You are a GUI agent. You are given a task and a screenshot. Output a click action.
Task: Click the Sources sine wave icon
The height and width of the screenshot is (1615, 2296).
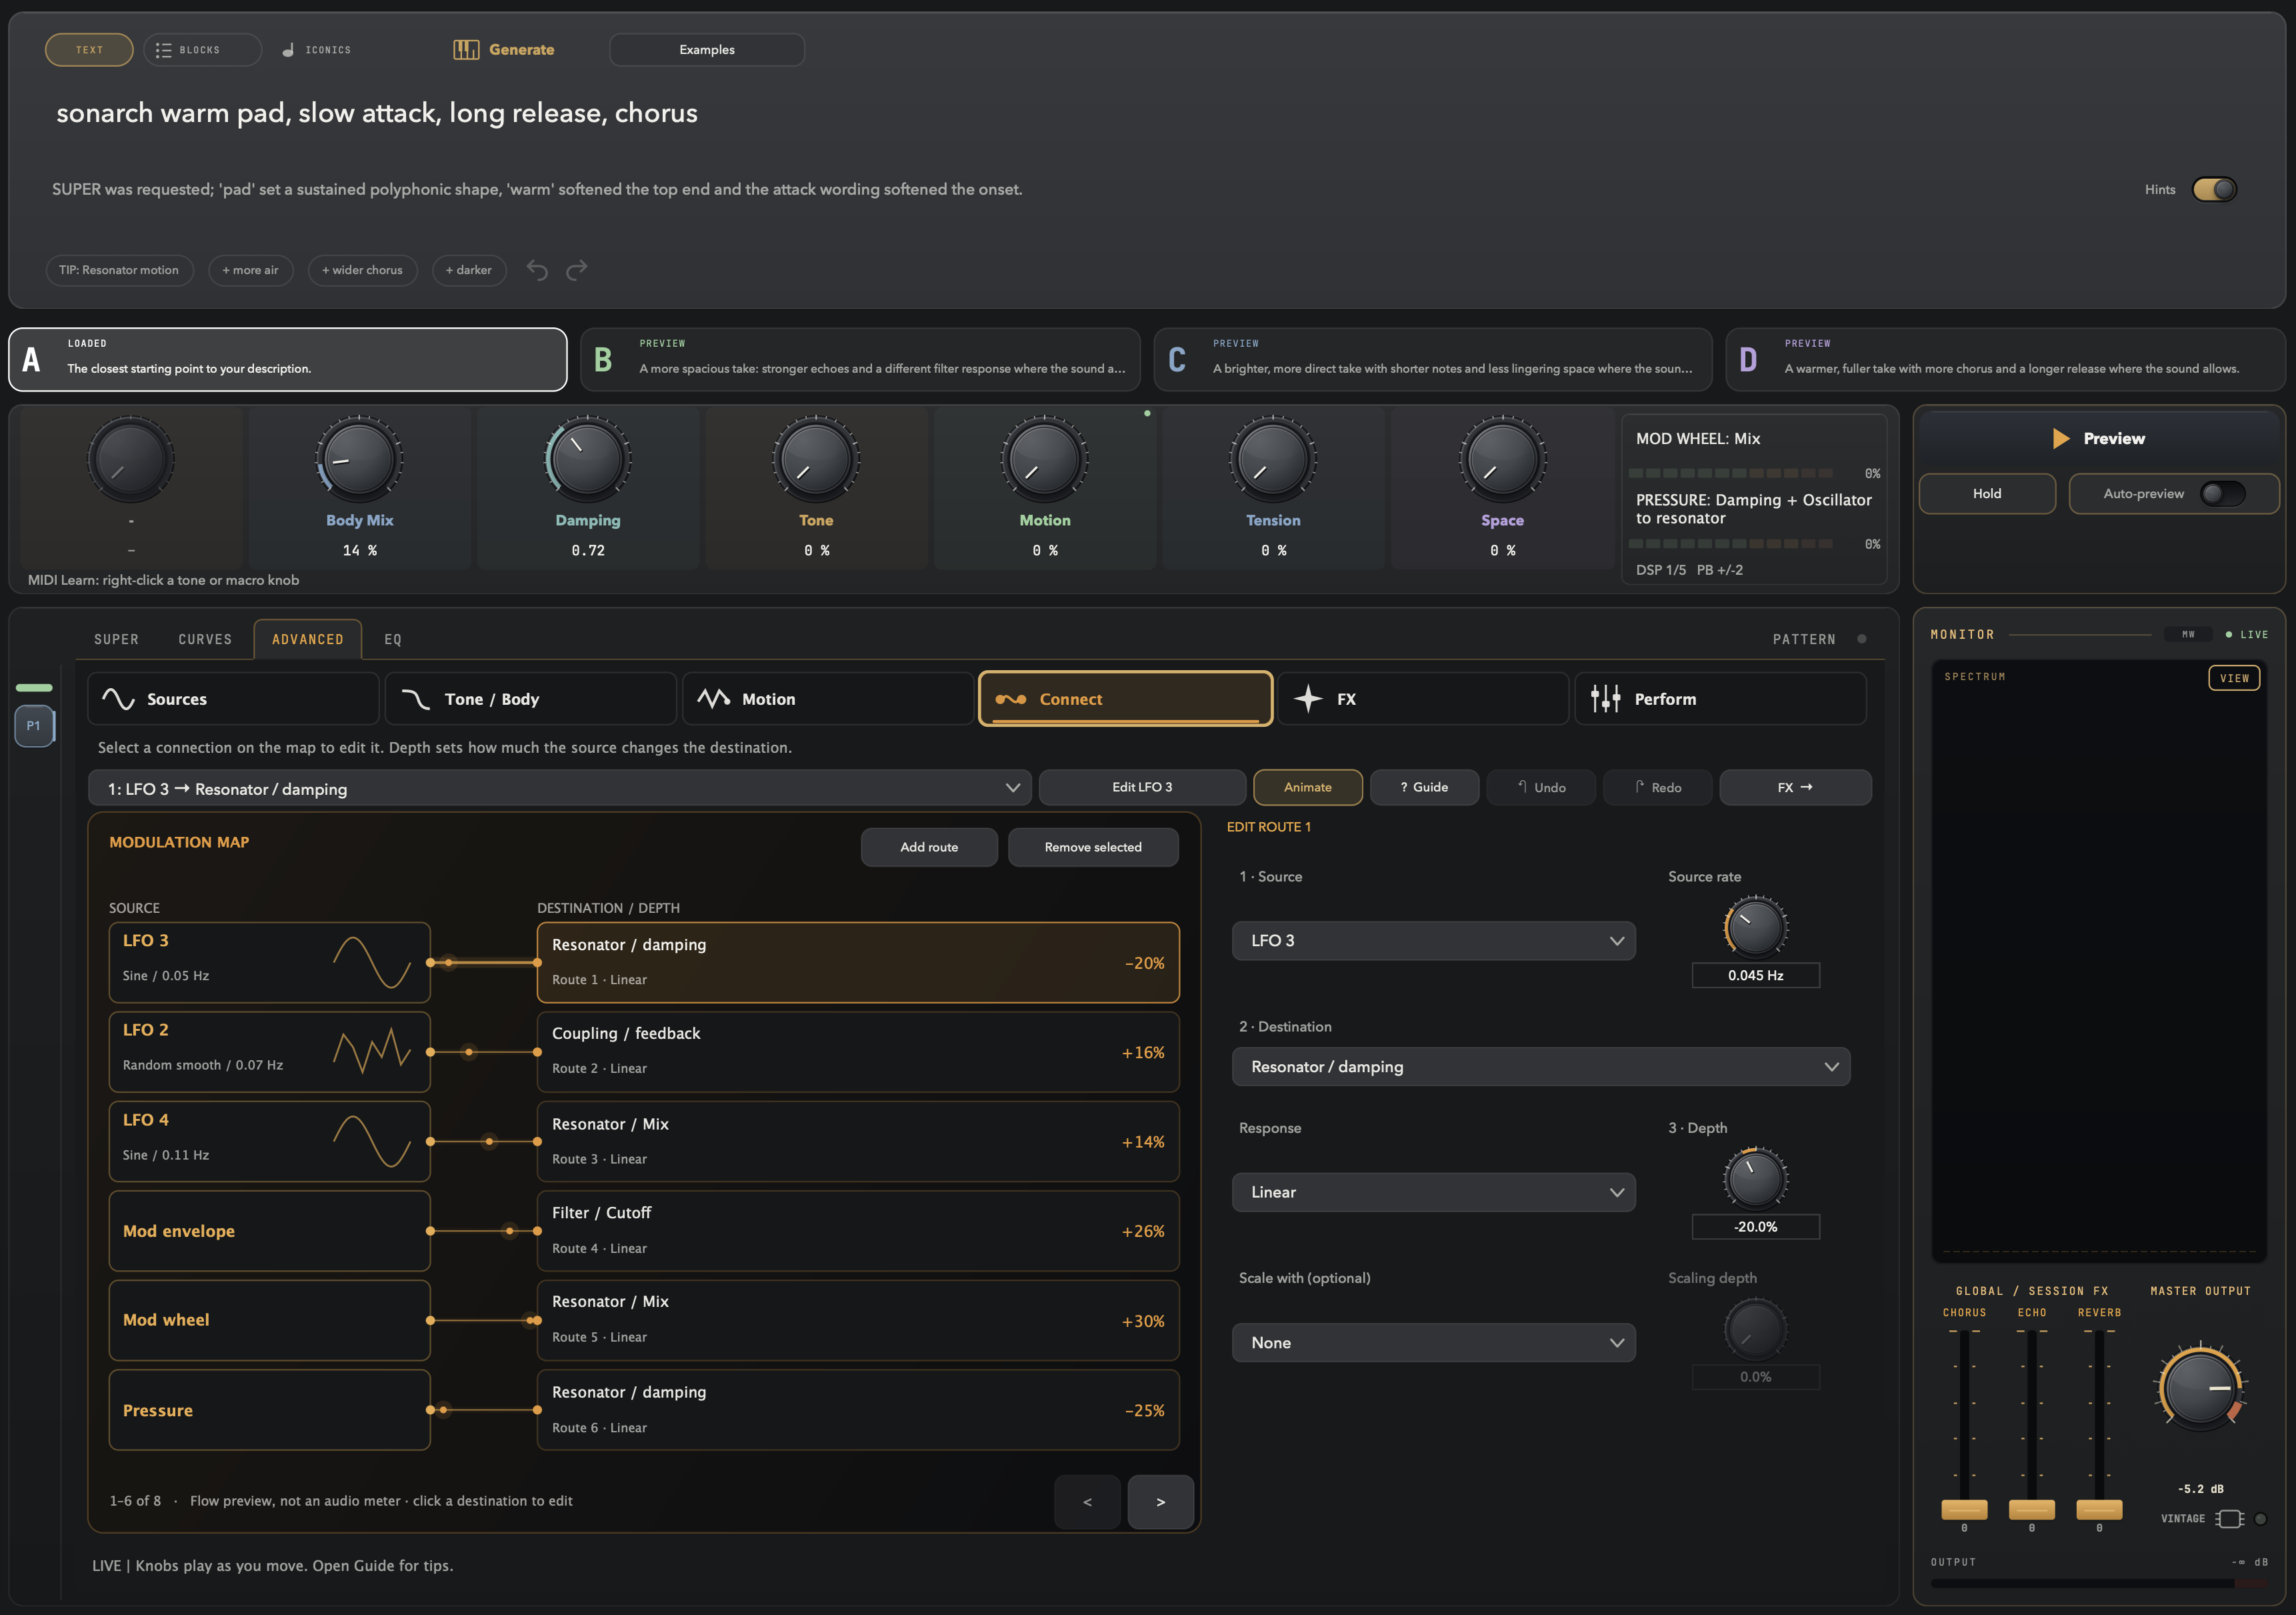[119, 699]
